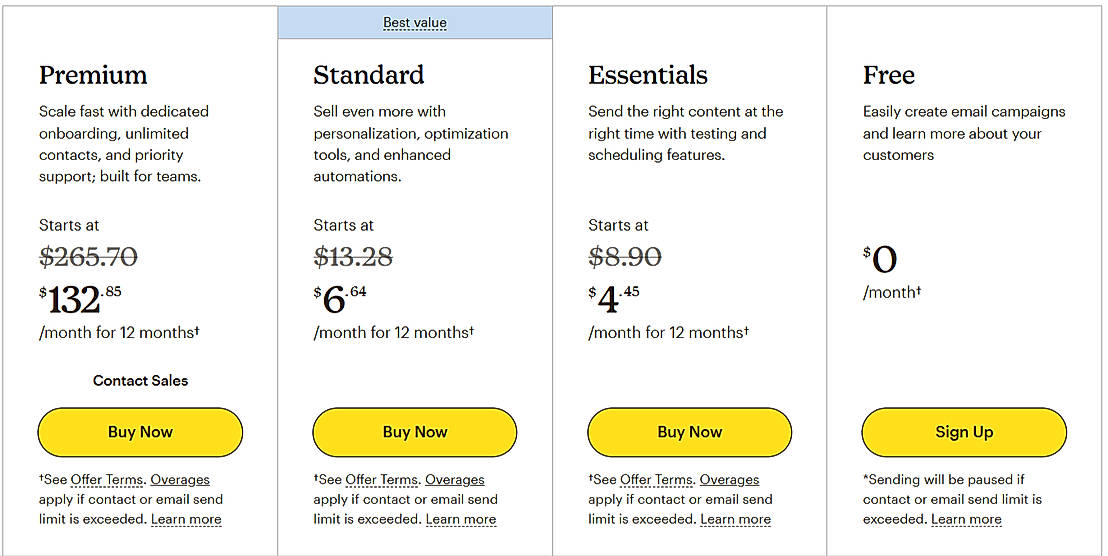
Task: Select the Free plan heading
Action: point(889,75)
